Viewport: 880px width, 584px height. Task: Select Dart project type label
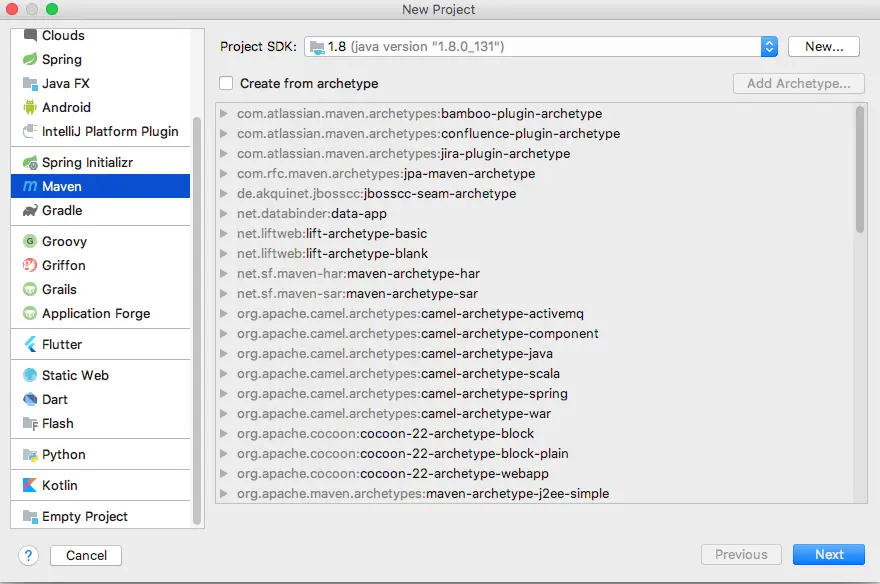(54, 399)
